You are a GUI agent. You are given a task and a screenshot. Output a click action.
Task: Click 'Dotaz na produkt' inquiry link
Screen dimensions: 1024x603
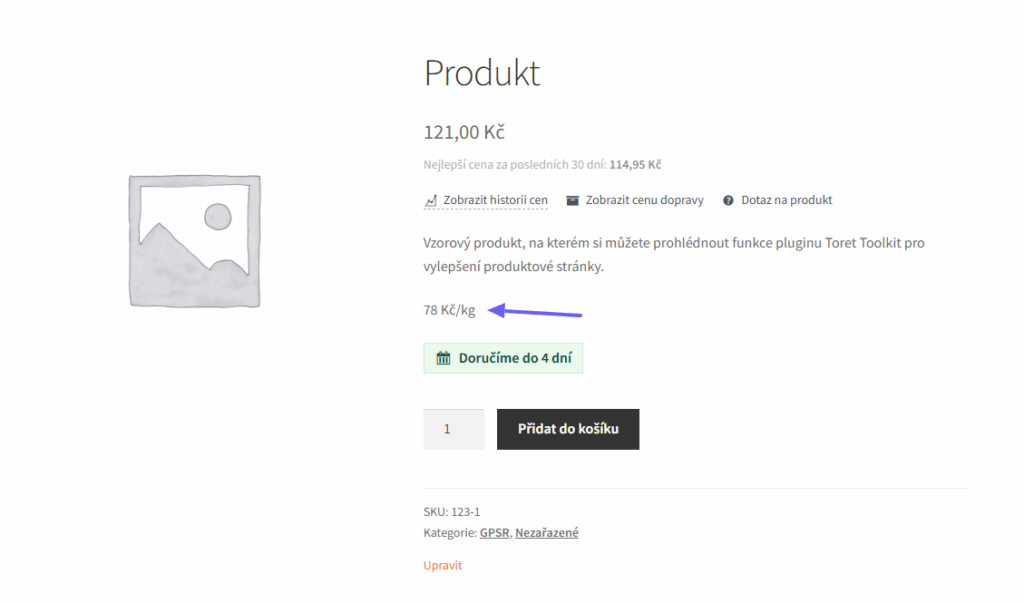click(x=785, y=199)
